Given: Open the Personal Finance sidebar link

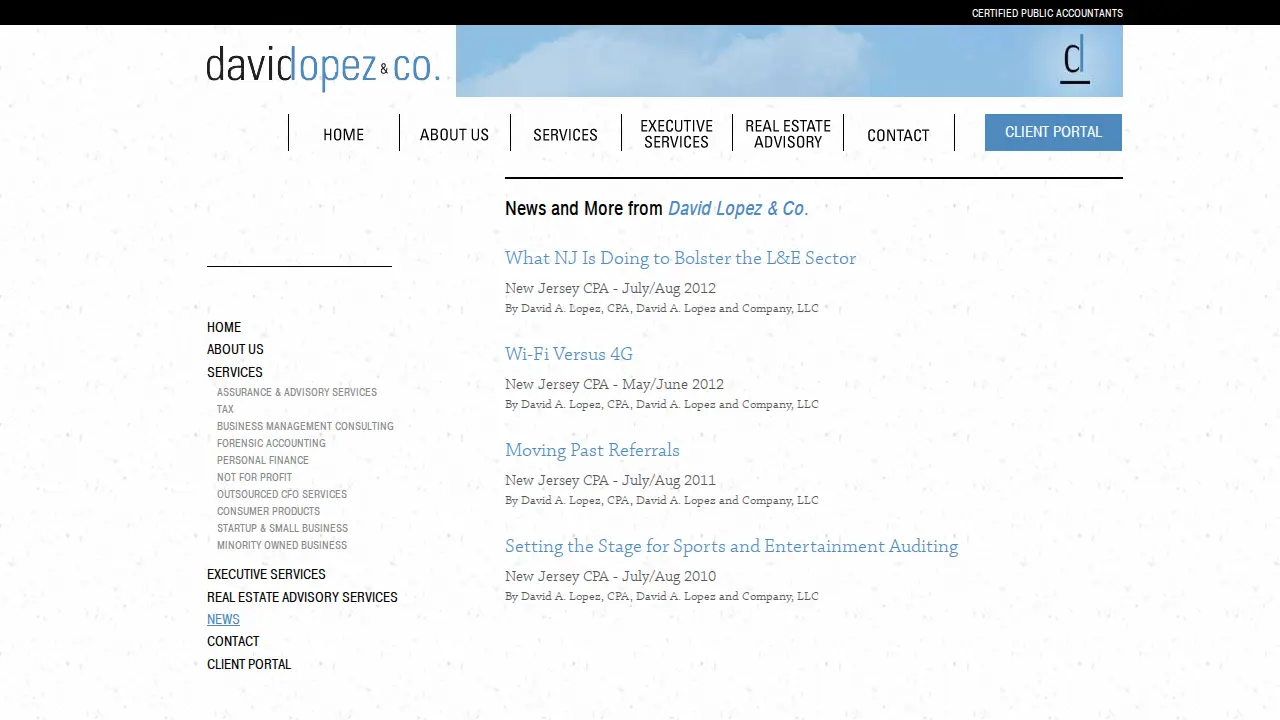Looking at the screenshot, I should coord(263,460).
